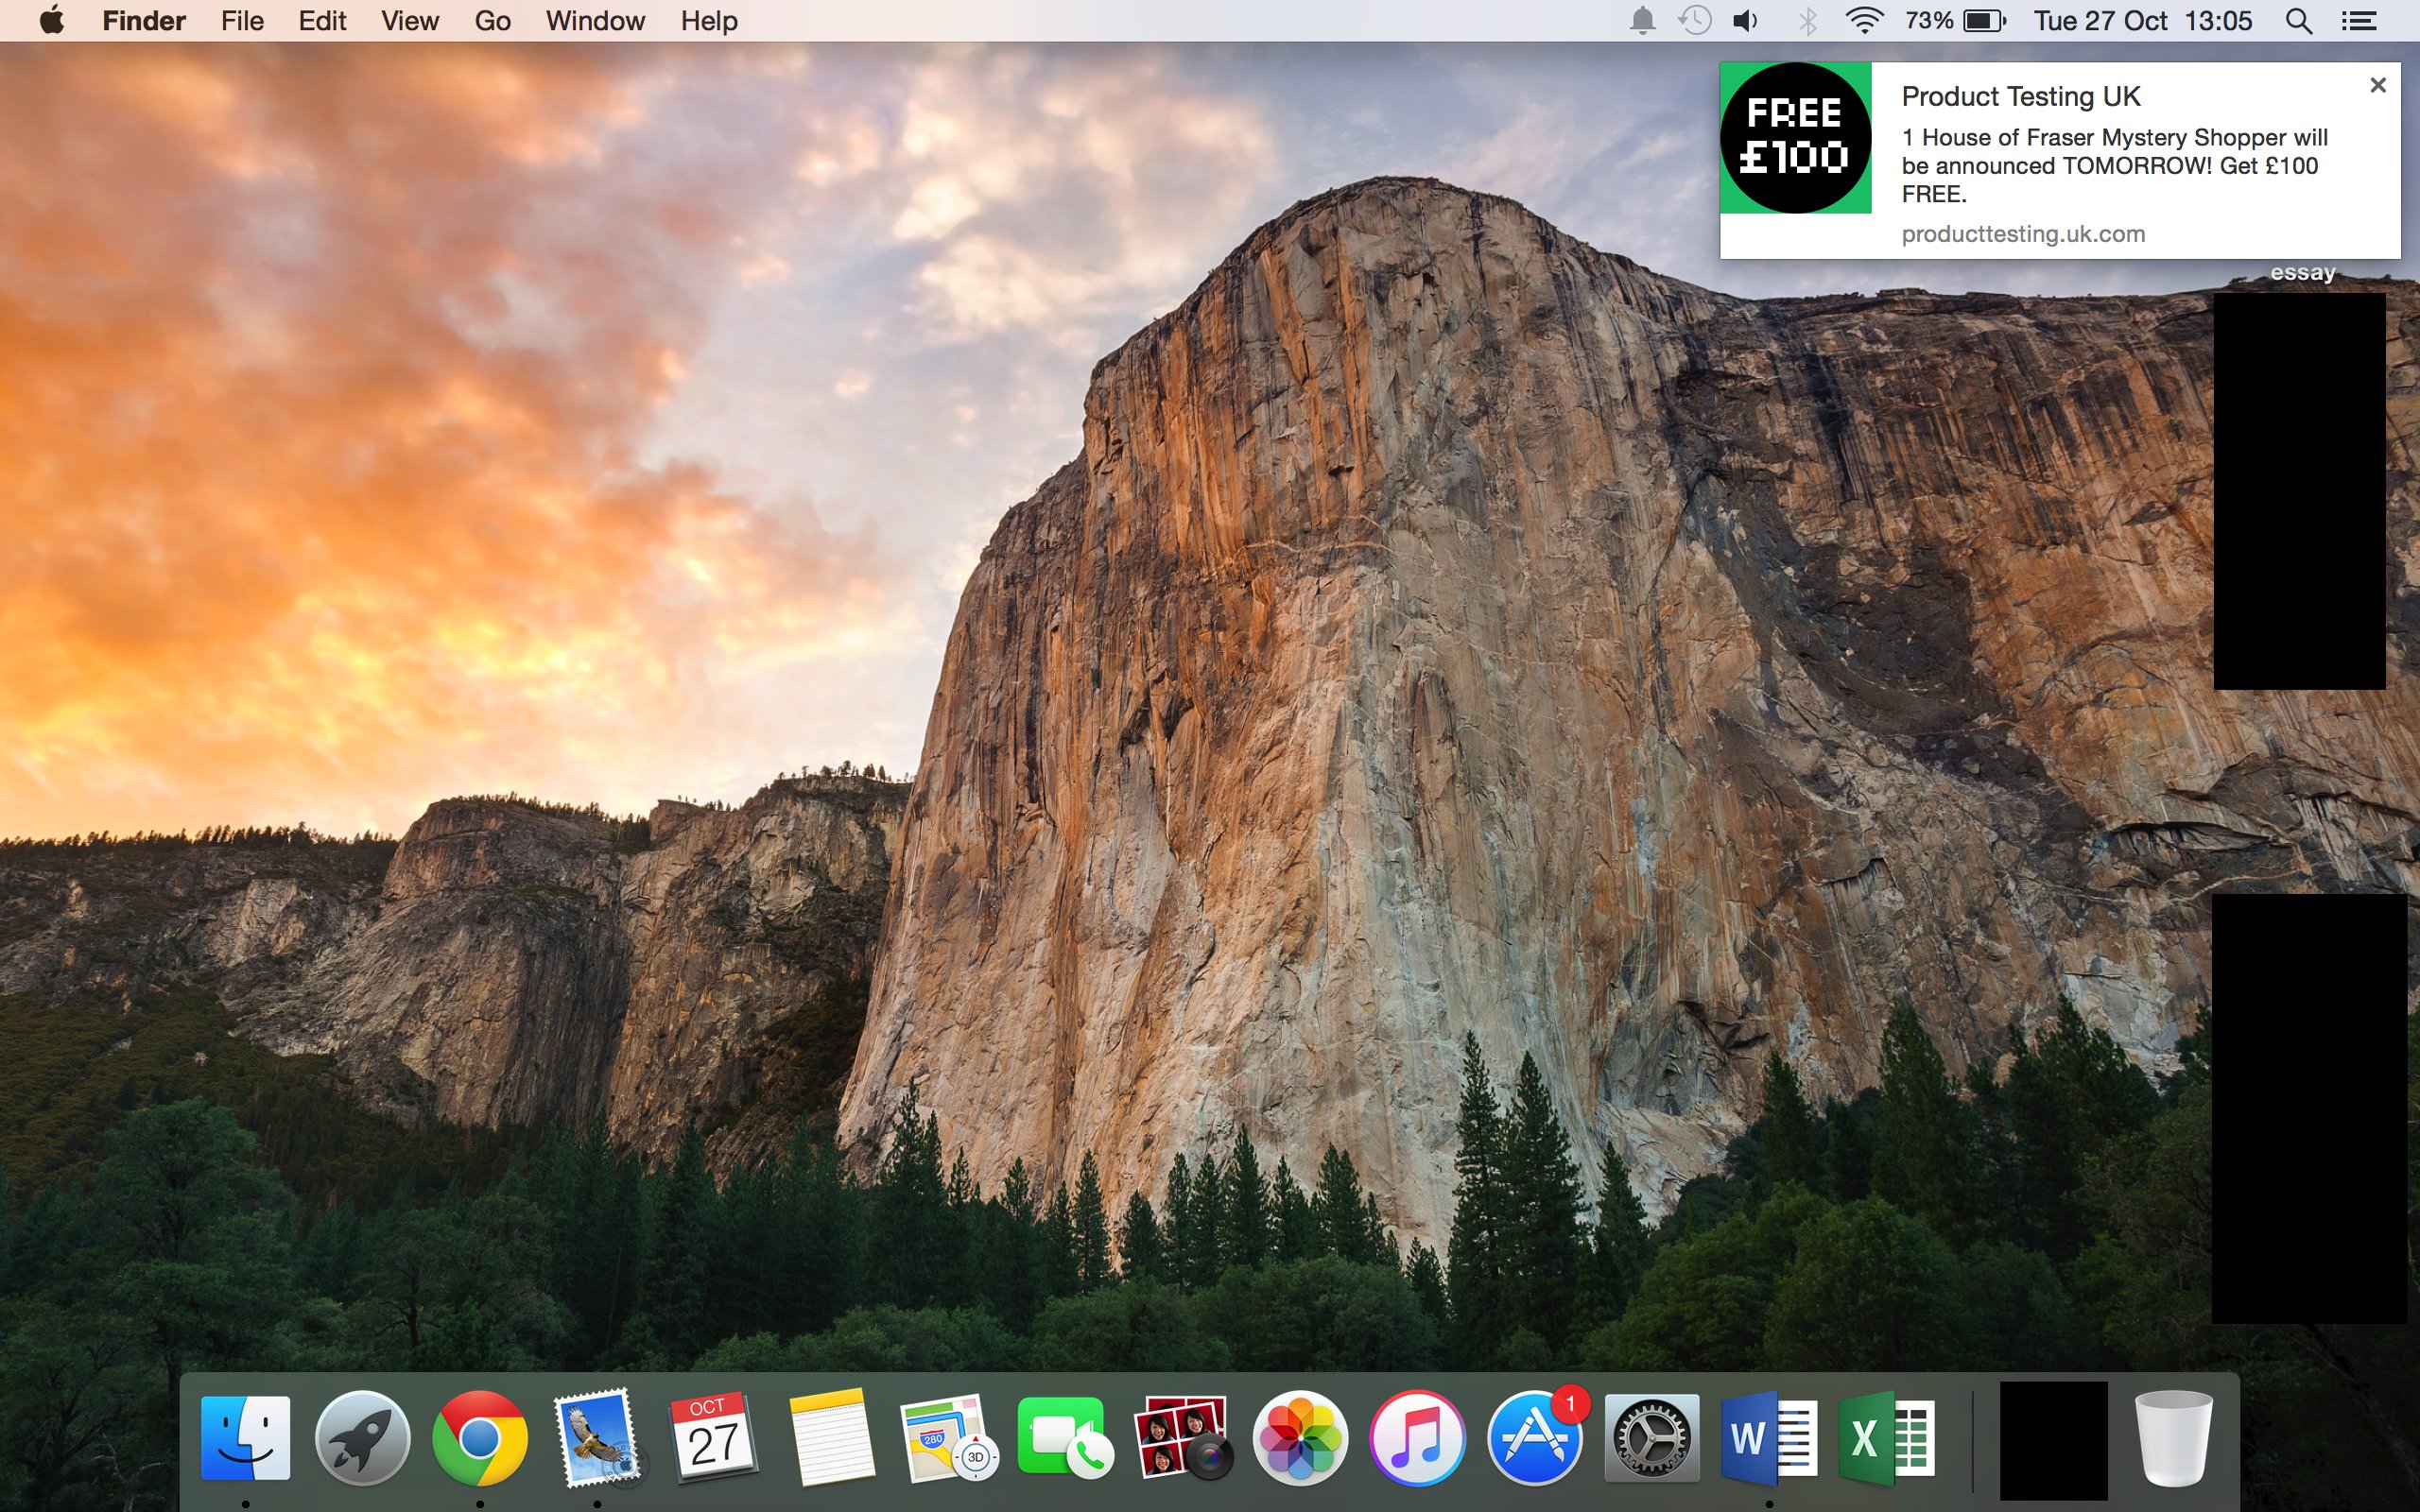Open FaceTime in the Dock

[1064, 1438]
